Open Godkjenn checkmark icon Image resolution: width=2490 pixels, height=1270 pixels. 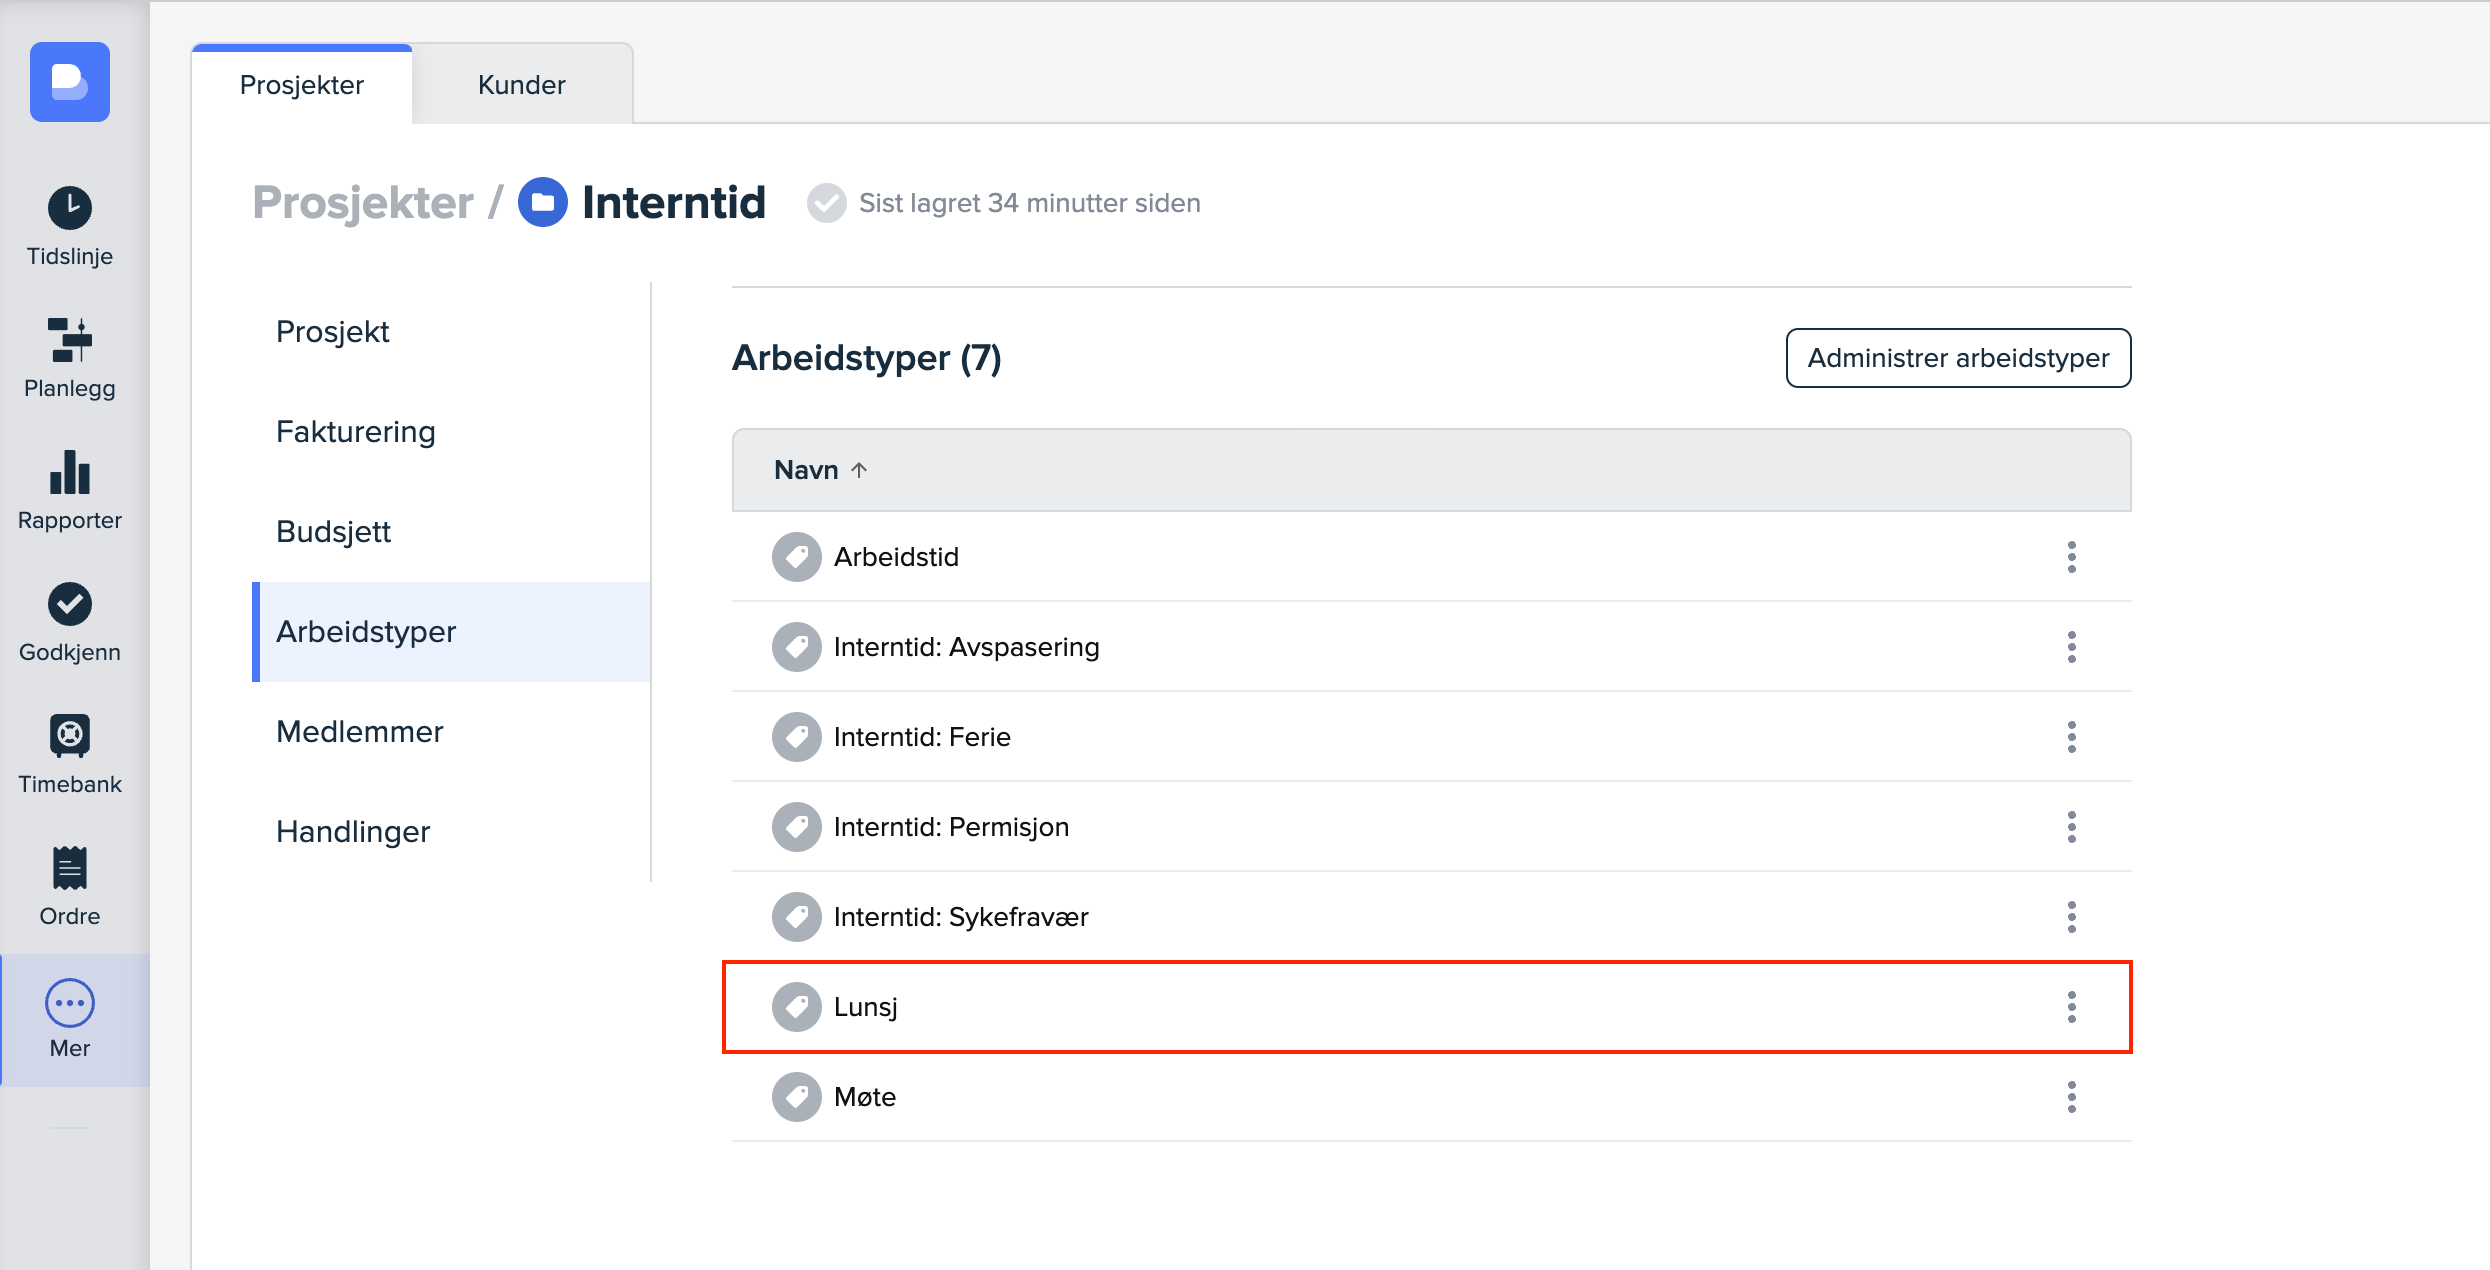tap(70, 604)
